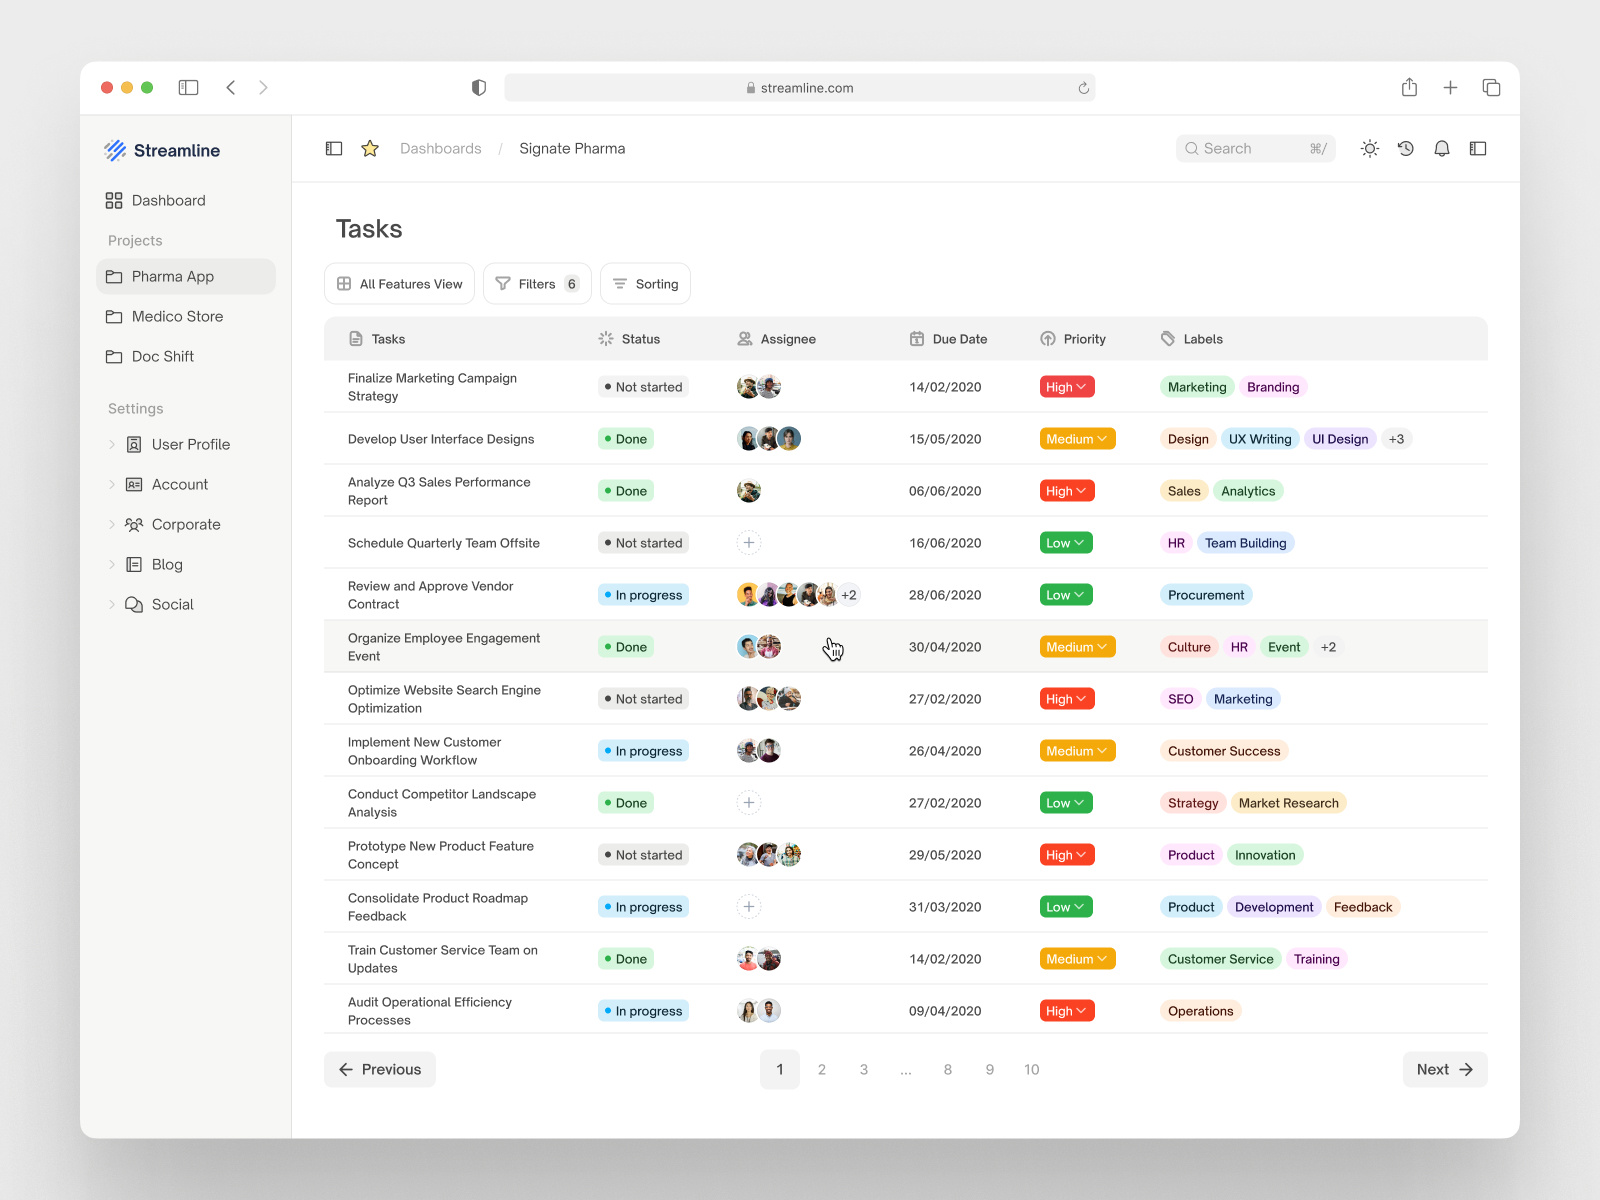Collapse the left sidebar panel icon
1600x1200 pixels.
(333, 148)
